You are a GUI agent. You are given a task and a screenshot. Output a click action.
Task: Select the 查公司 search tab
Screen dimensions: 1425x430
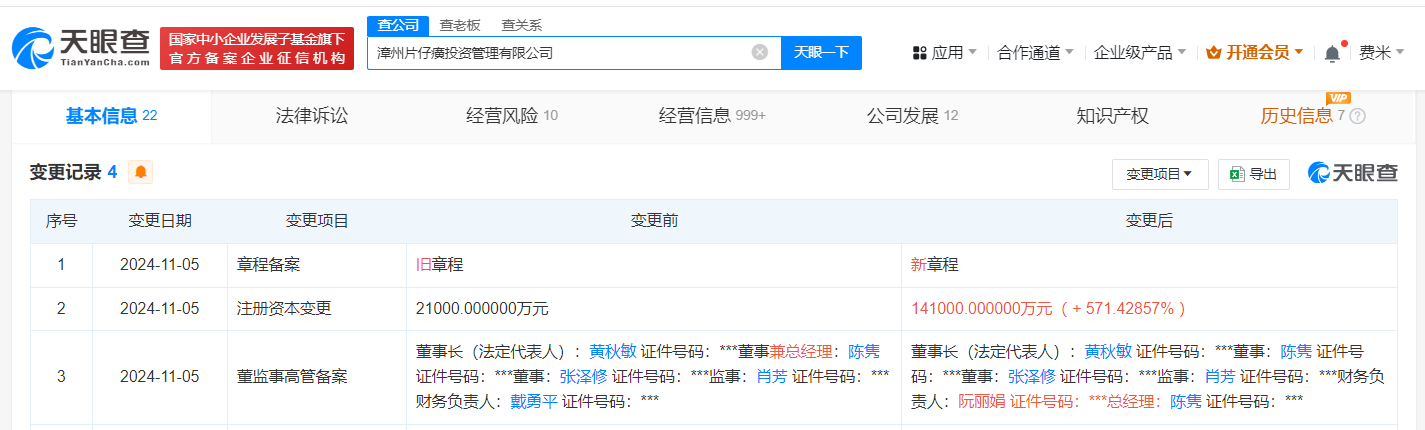[x=398, y=25]
